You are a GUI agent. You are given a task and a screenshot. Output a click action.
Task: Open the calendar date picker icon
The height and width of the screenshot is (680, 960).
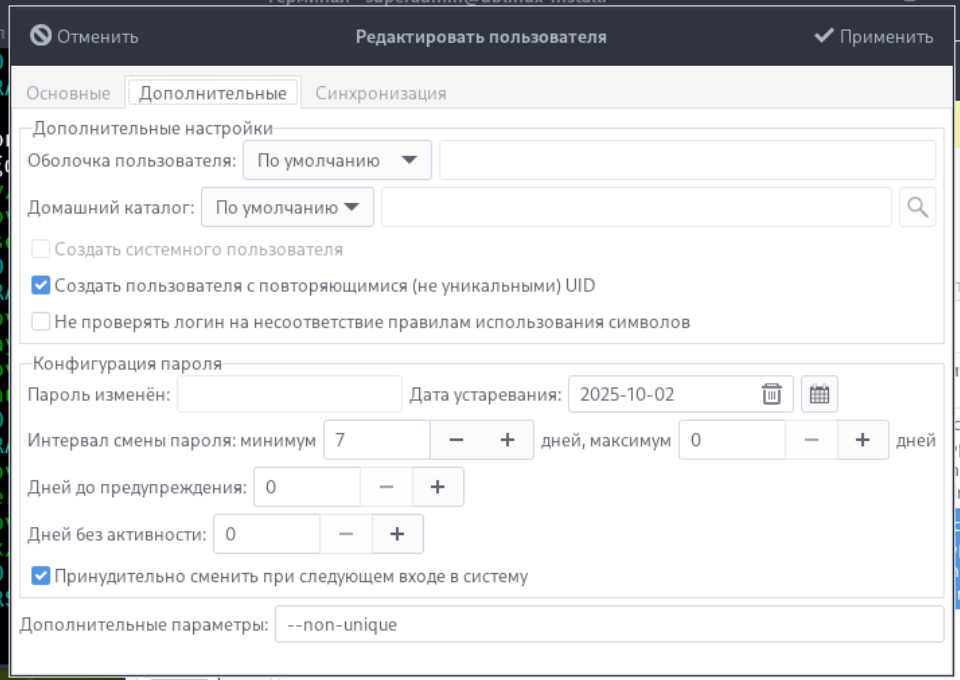(x=819, y=394)
